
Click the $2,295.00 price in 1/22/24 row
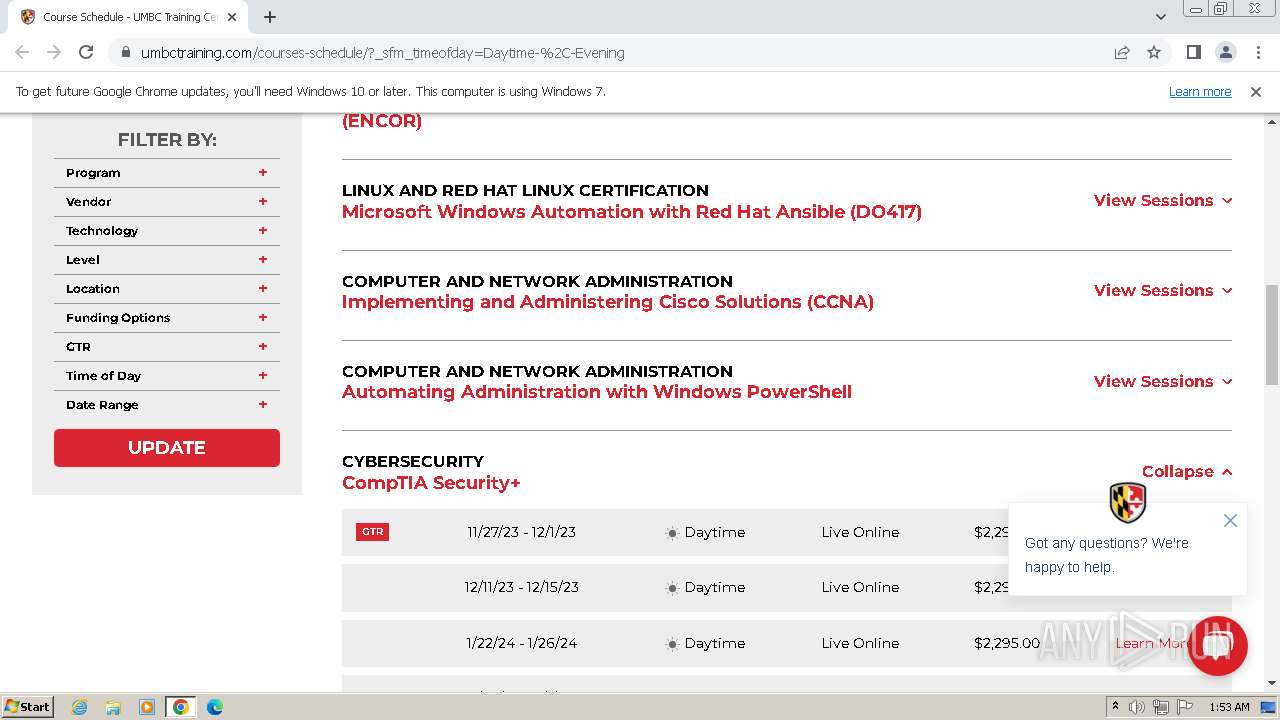[x=1007, y=643]
